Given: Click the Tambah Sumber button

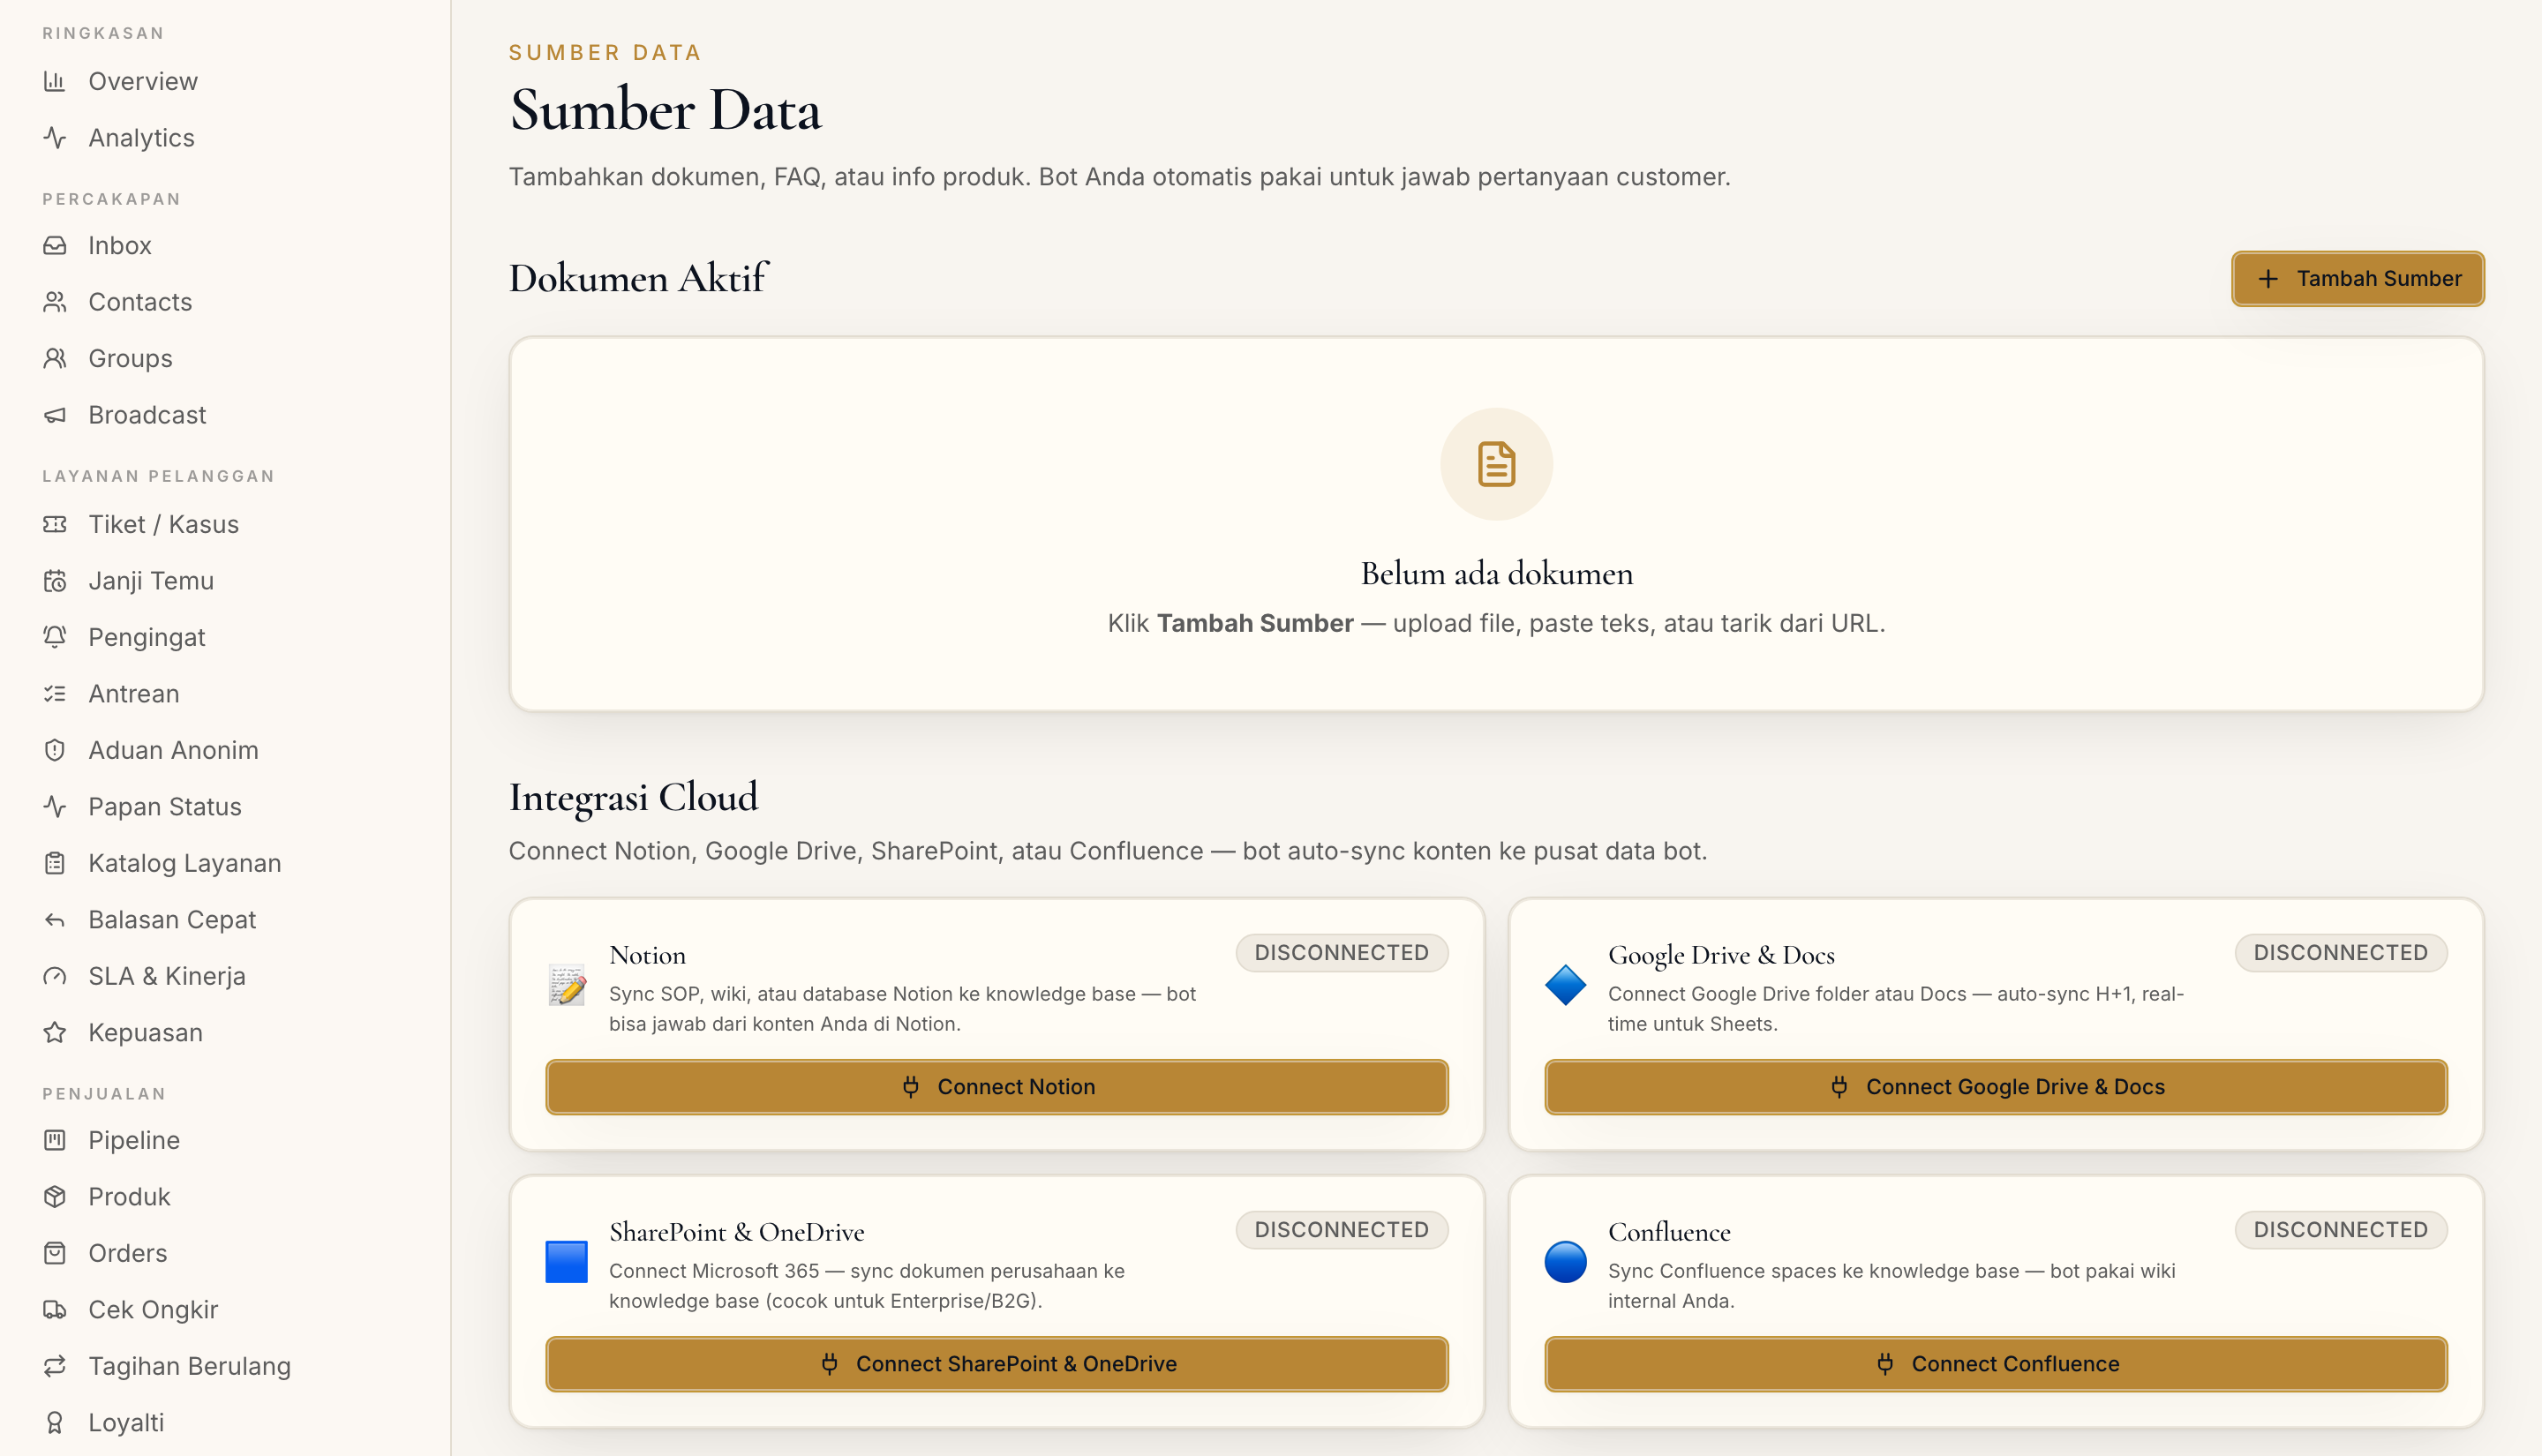Looking at the screenshot, I should point(2357,279).
